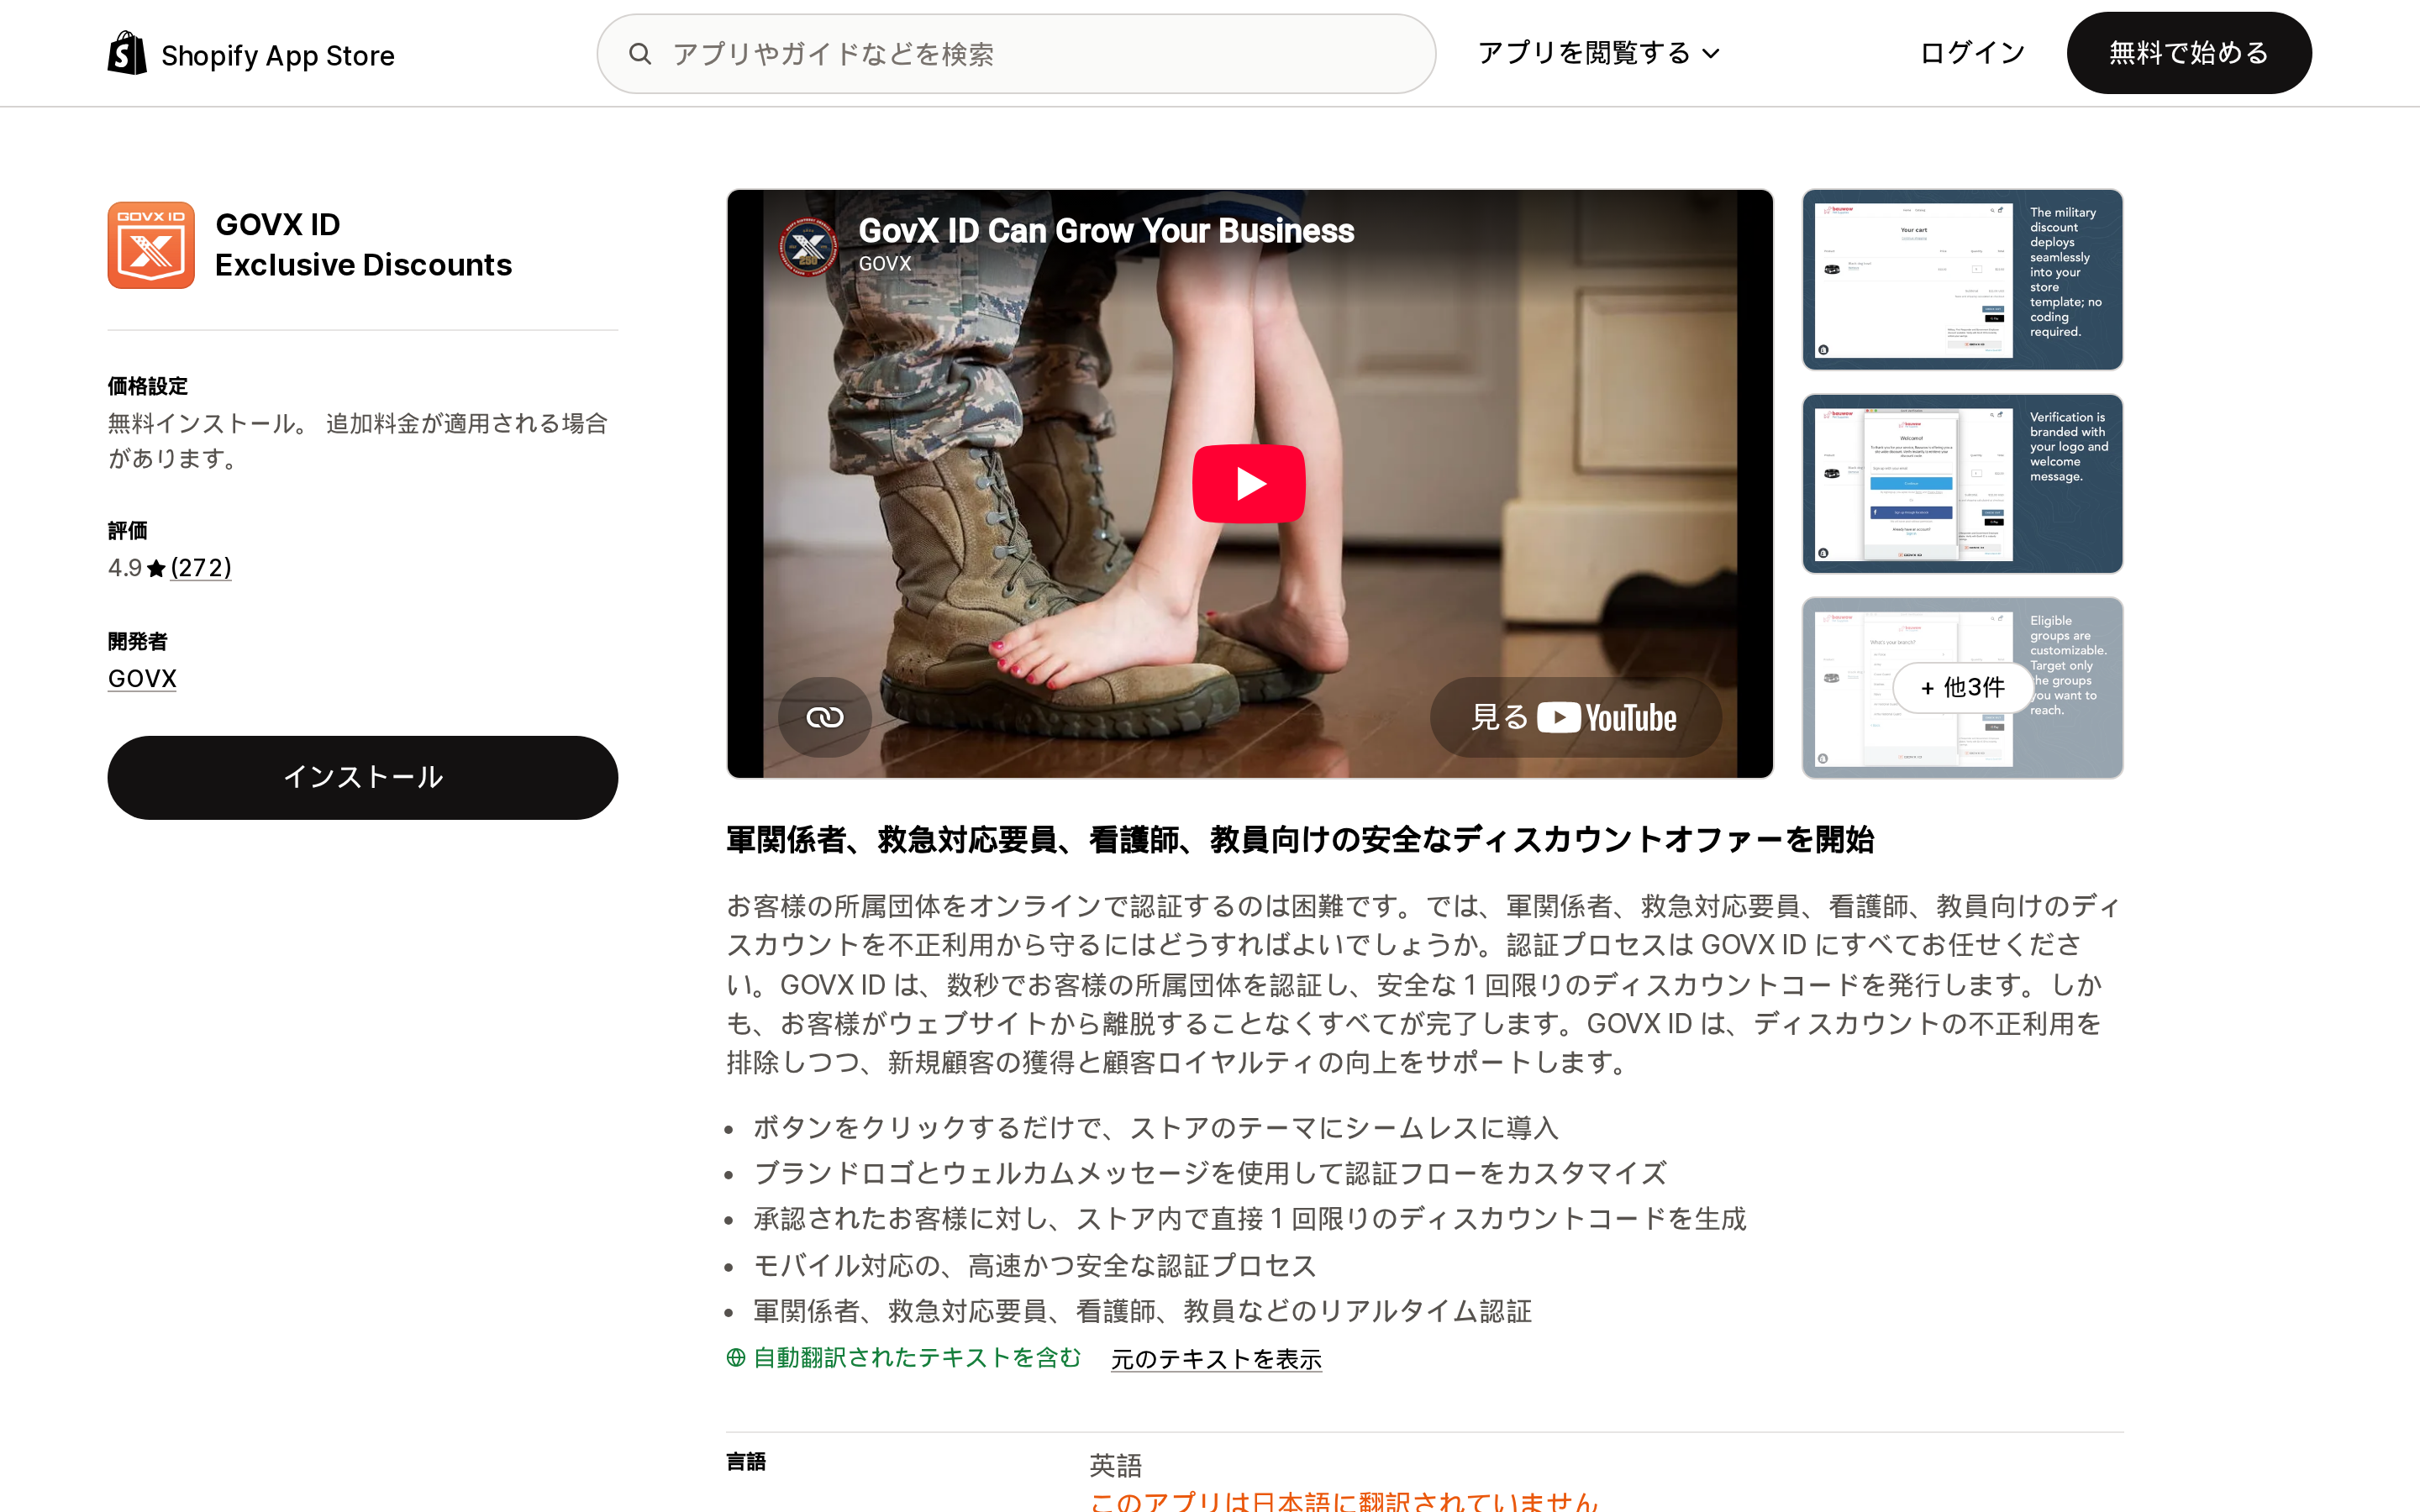
Task: Click the 開発者 heading
Action: (x=138, y=642)
